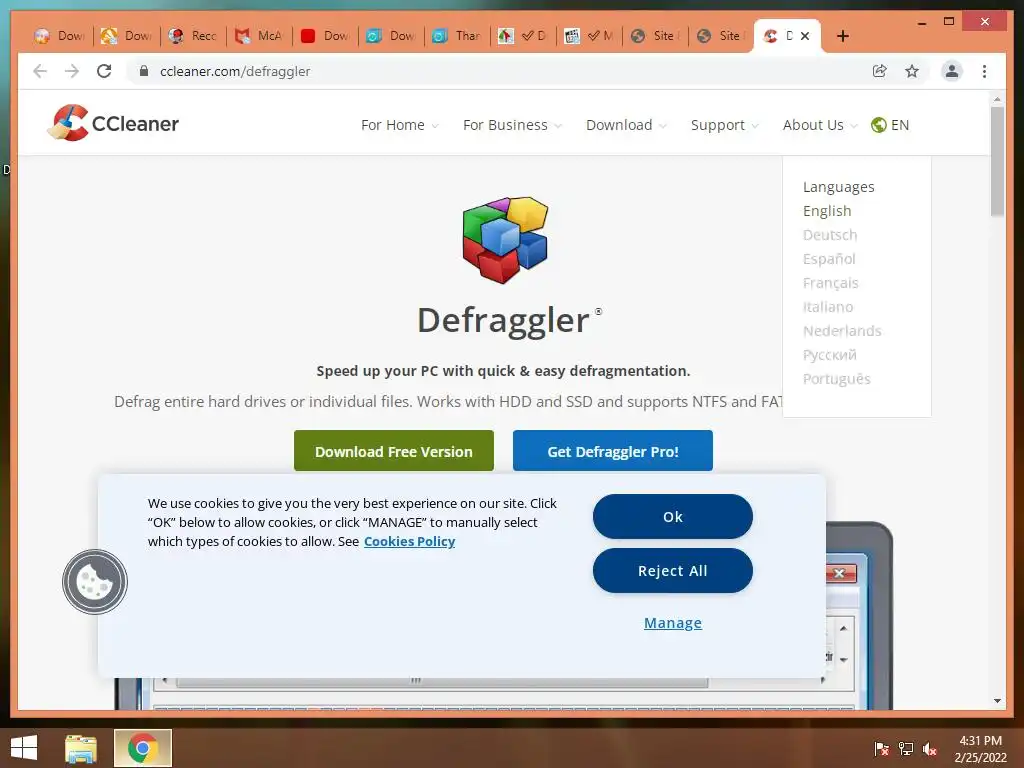Click the page vertical scrollbar thumb
Image resolution: width=1024 pixels, height=768 pixels.
(997, 161)
